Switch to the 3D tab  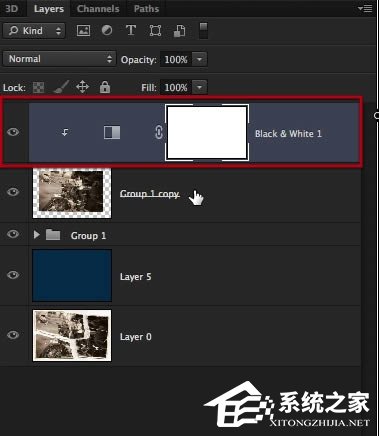[x=12, y=8]
